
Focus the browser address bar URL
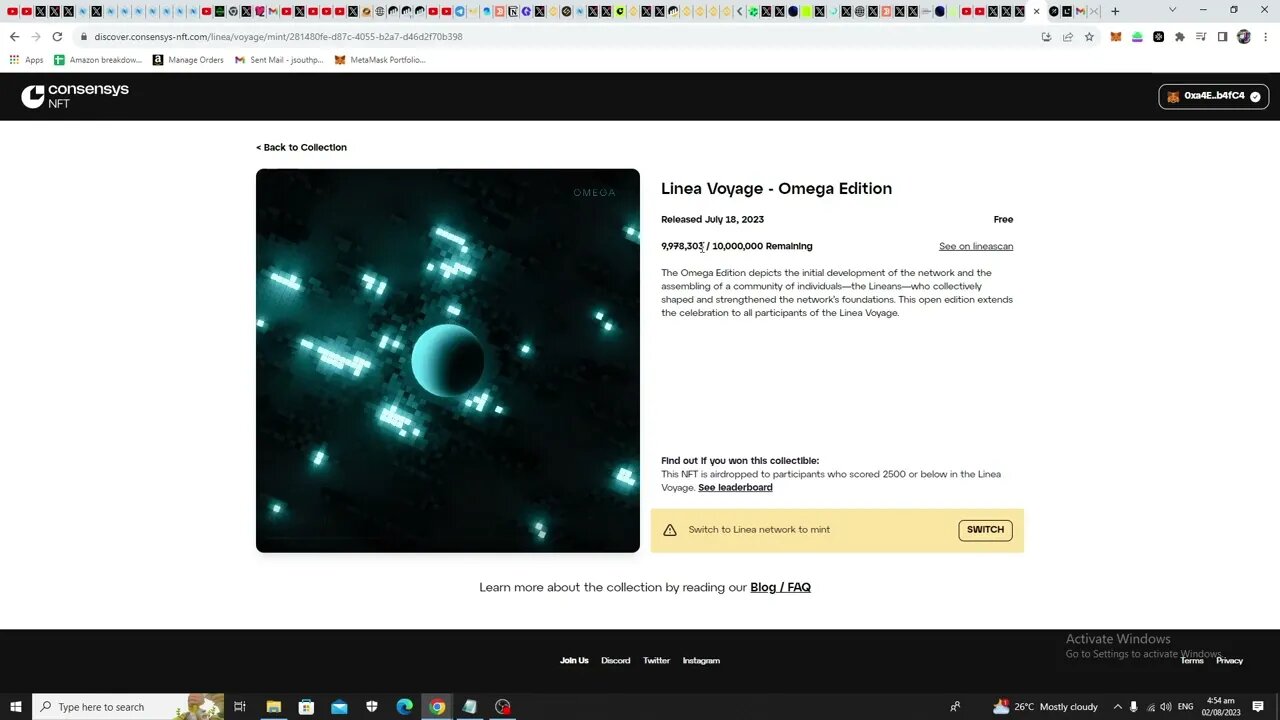(279, 37)
